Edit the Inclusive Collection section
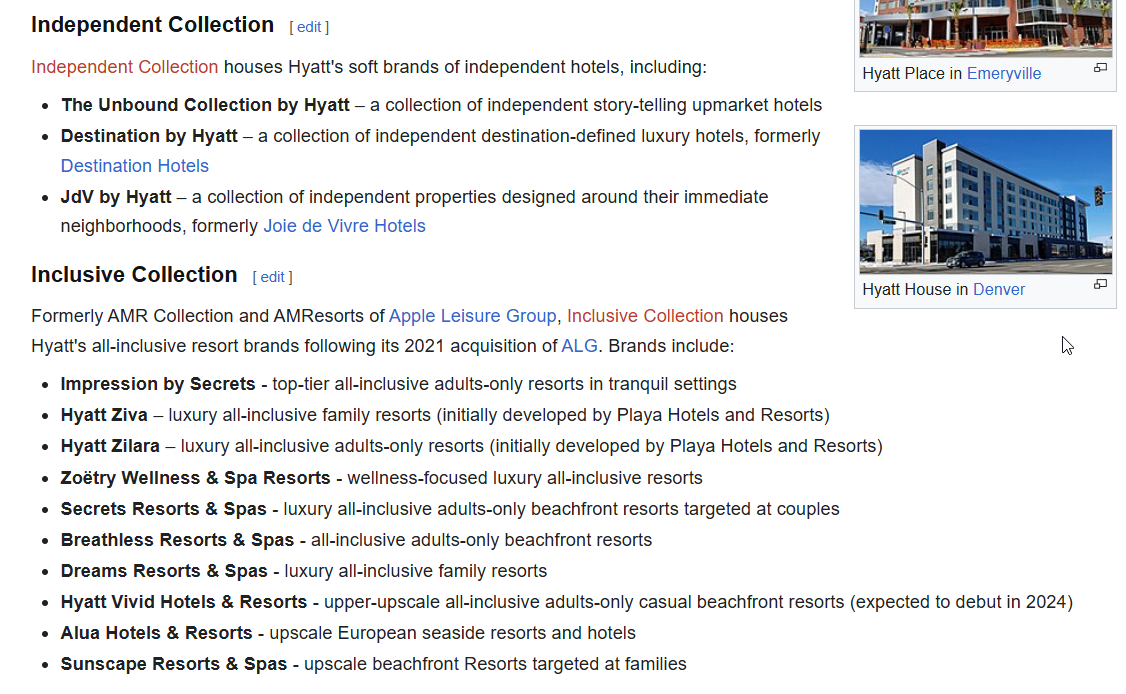The image size is (1126, 694). coord(272,277)
